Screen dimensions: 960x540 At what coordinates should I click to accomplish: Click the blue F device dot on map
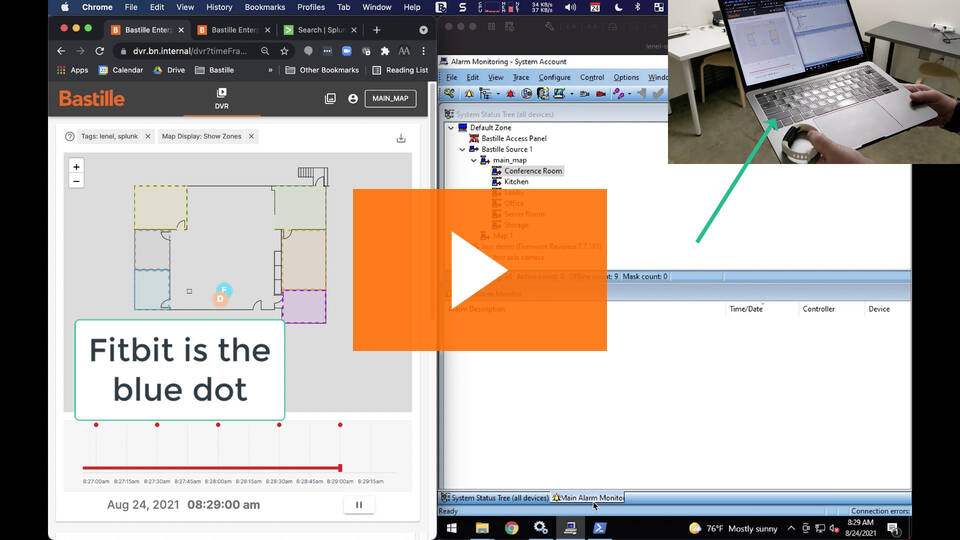[224, 289]
